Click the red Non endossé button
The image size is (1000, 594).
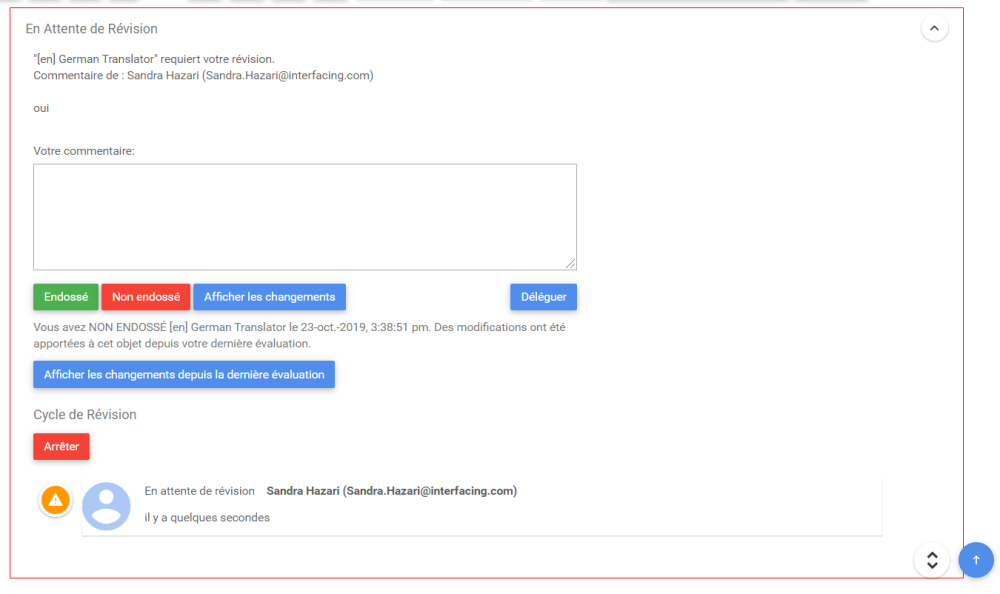point(146,297)
